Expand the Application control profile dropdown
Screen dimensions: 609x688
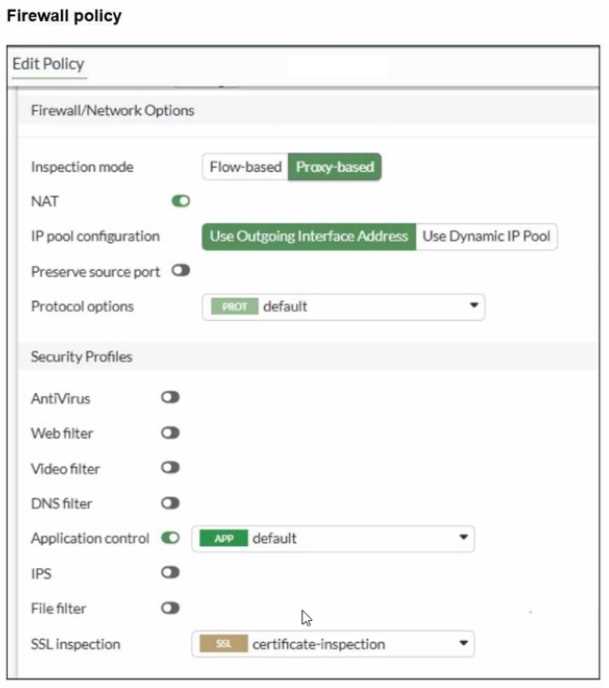pos(463,539)
